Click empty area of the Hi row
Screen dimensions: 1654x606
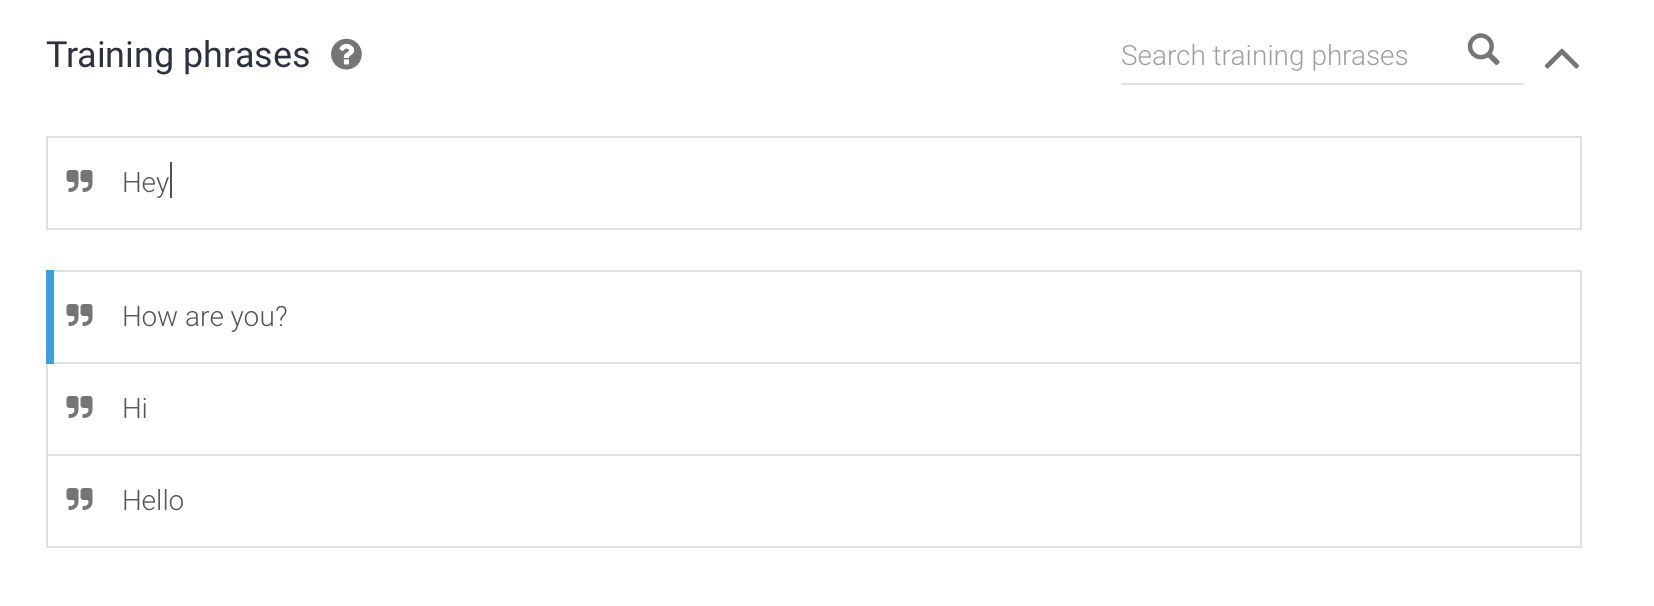[x=860, y=409]
